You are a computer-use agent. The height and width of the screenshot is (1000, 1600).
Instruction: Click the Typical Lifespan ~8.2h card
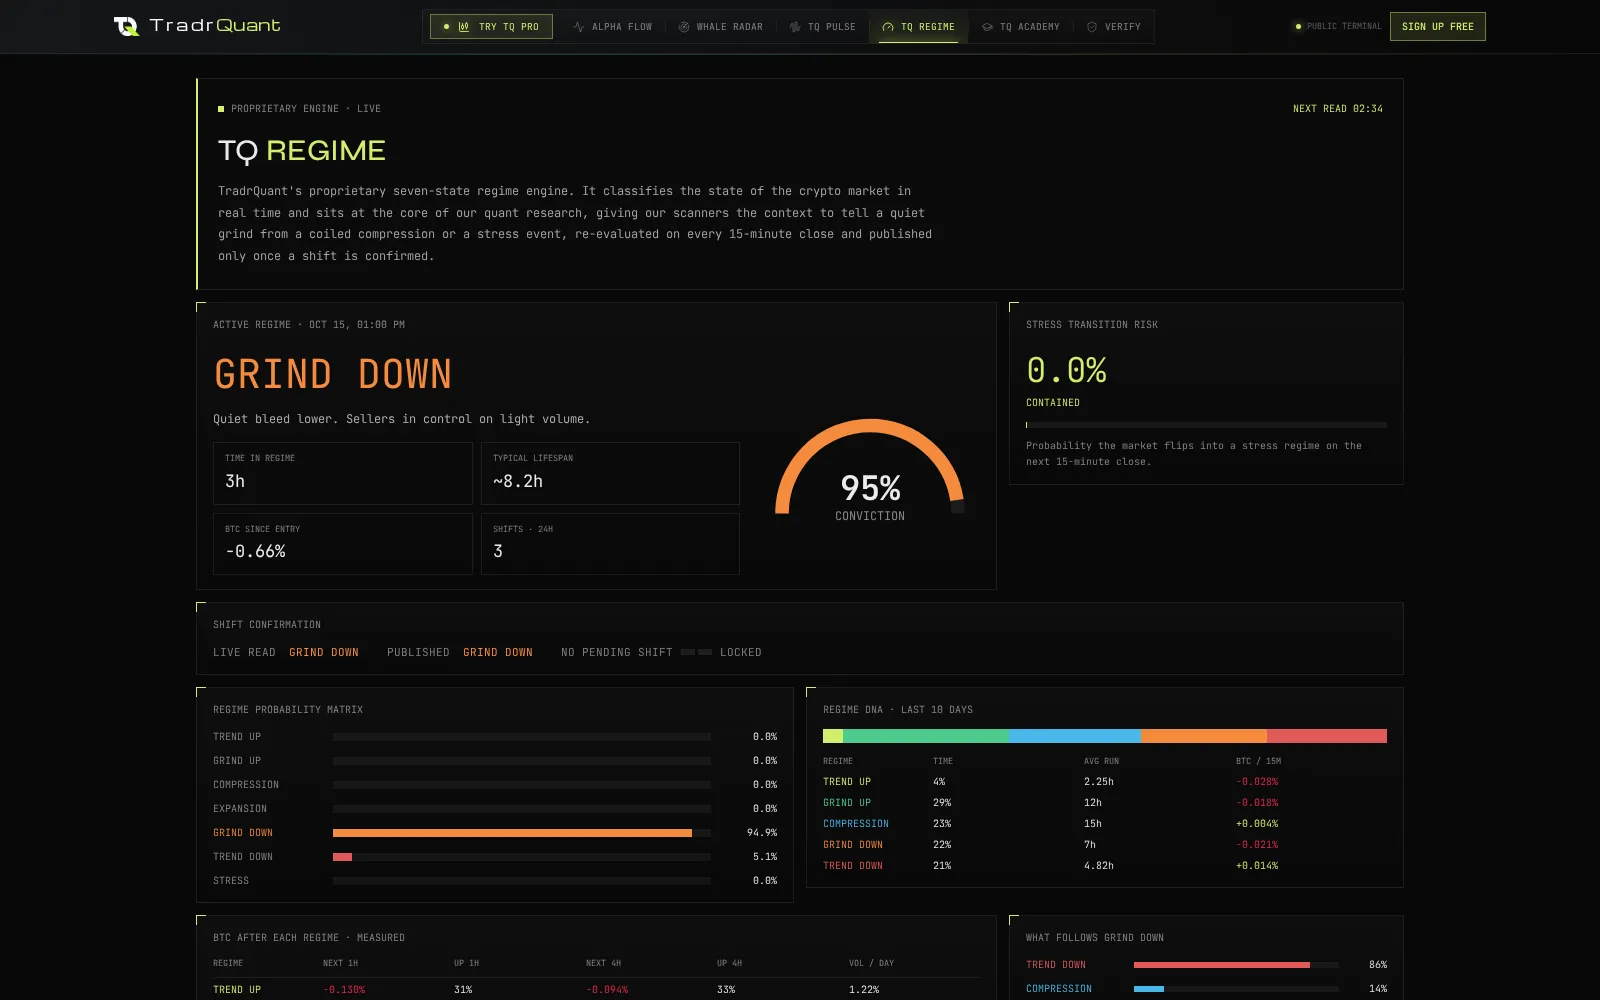tap(610, 473)
